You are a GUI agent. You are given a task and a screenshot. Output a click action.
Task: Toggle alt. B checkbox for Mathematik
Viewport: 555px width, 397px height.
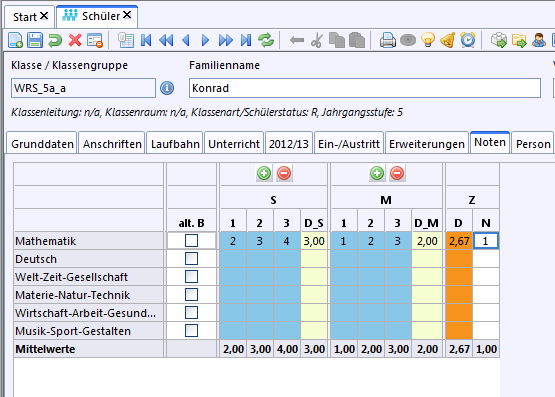(191, 241)
